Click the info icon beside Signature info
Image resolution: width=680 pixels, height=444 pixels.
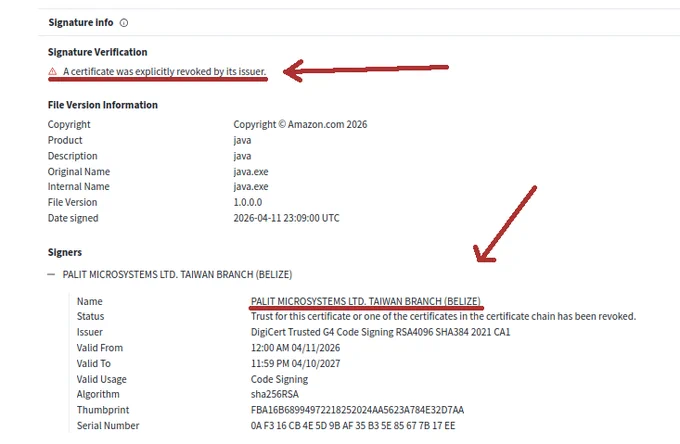click(124, 23)
